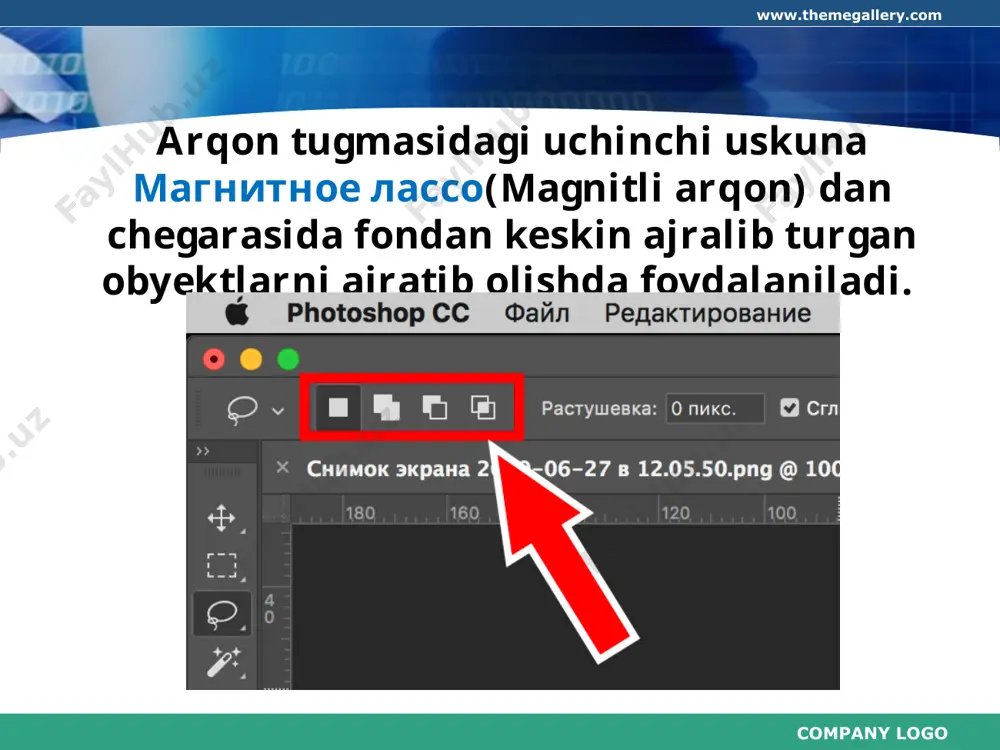Open the Lasso tool preset picker
The image size is (1000, 750).
pyautogui.click(x=254, y=410)
